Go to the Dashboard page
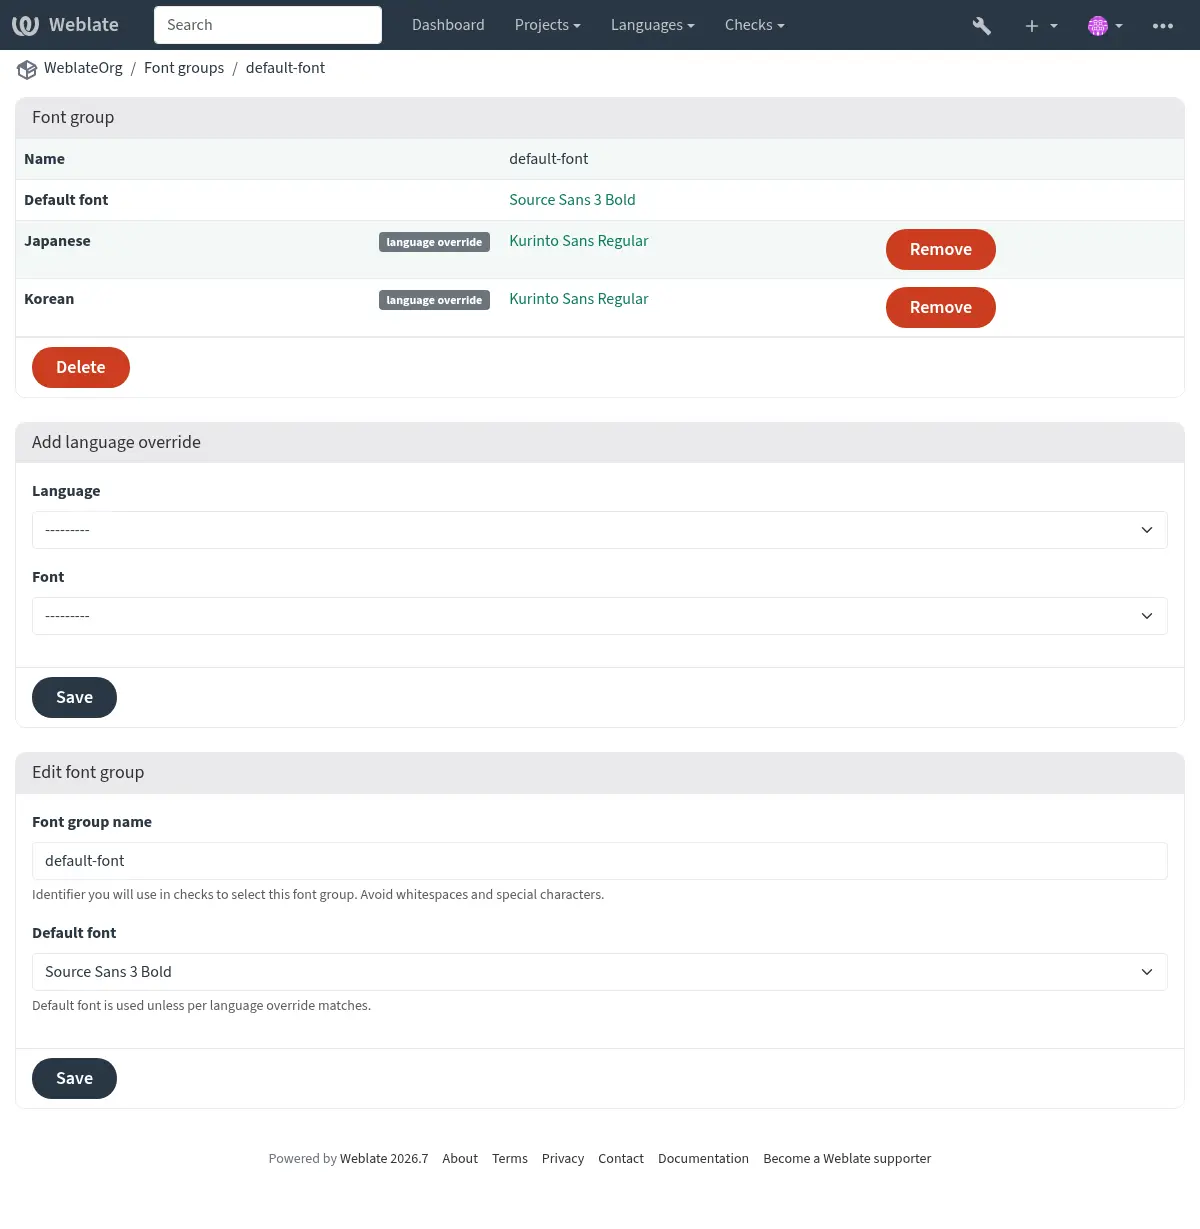Viewport: 1200px width, 1229px height. coord(448,25)
